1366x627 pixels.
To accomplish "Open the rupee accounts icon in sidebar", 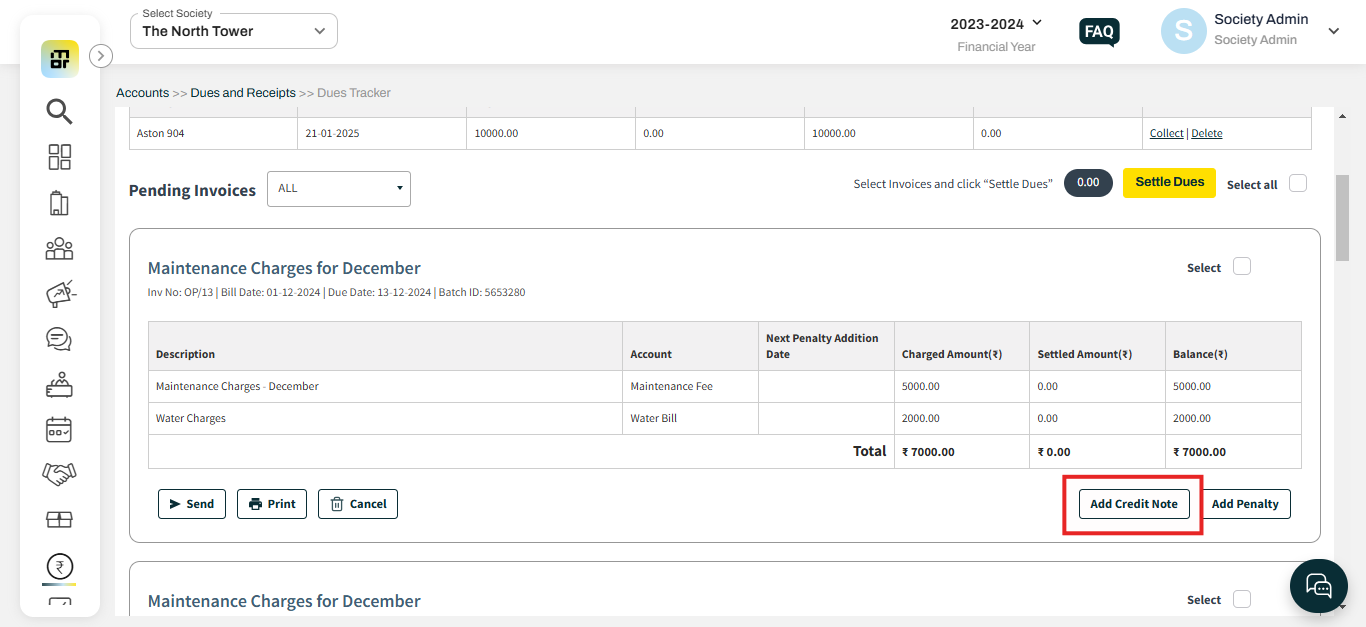I will (59, 566).
